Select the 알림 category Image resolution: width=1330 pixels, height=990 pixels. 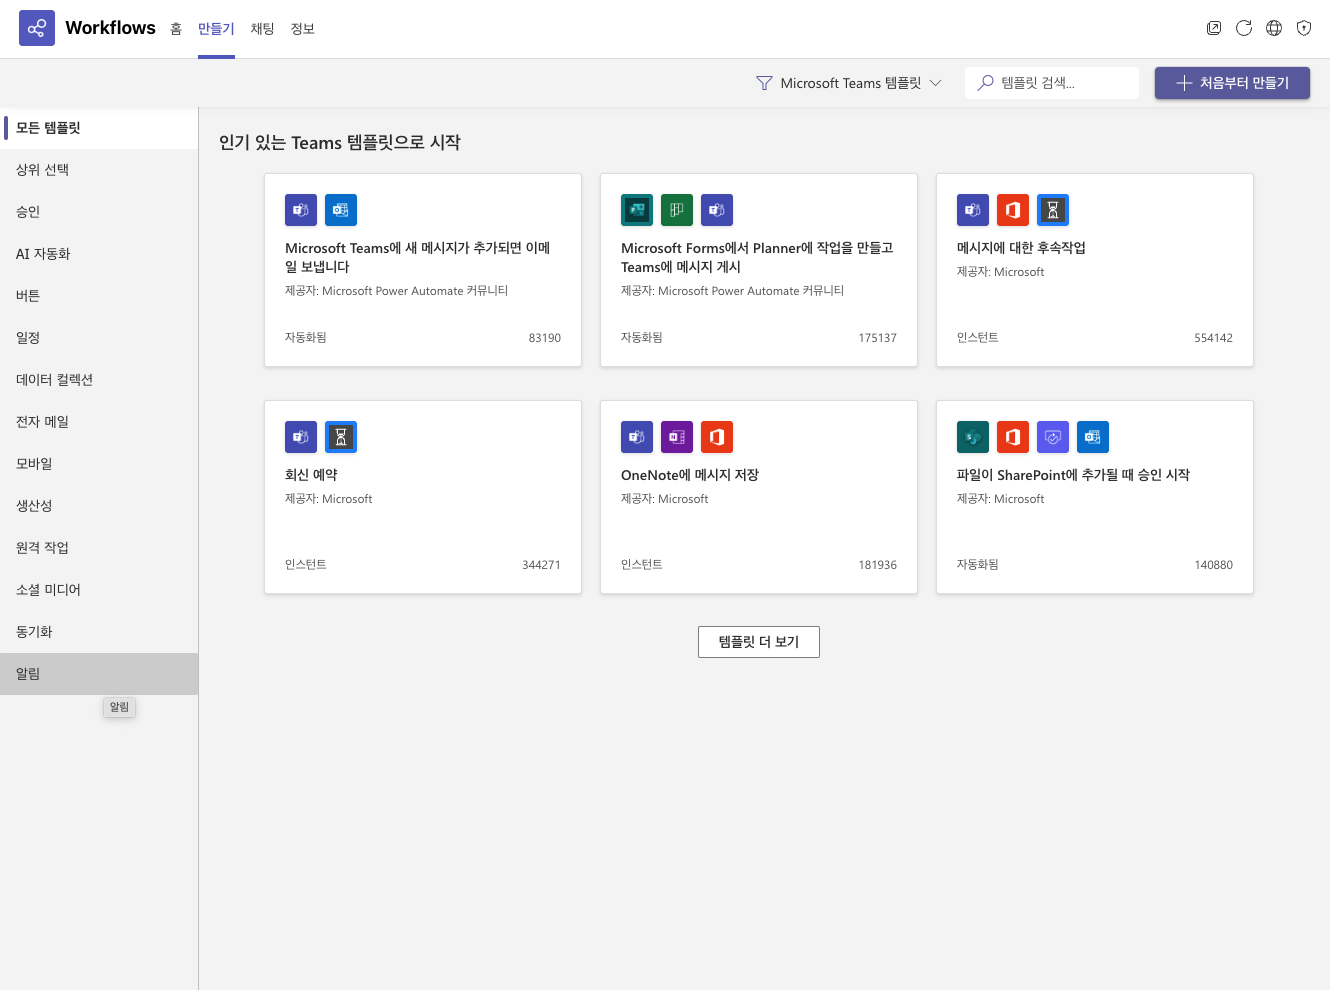coord(99,674)
